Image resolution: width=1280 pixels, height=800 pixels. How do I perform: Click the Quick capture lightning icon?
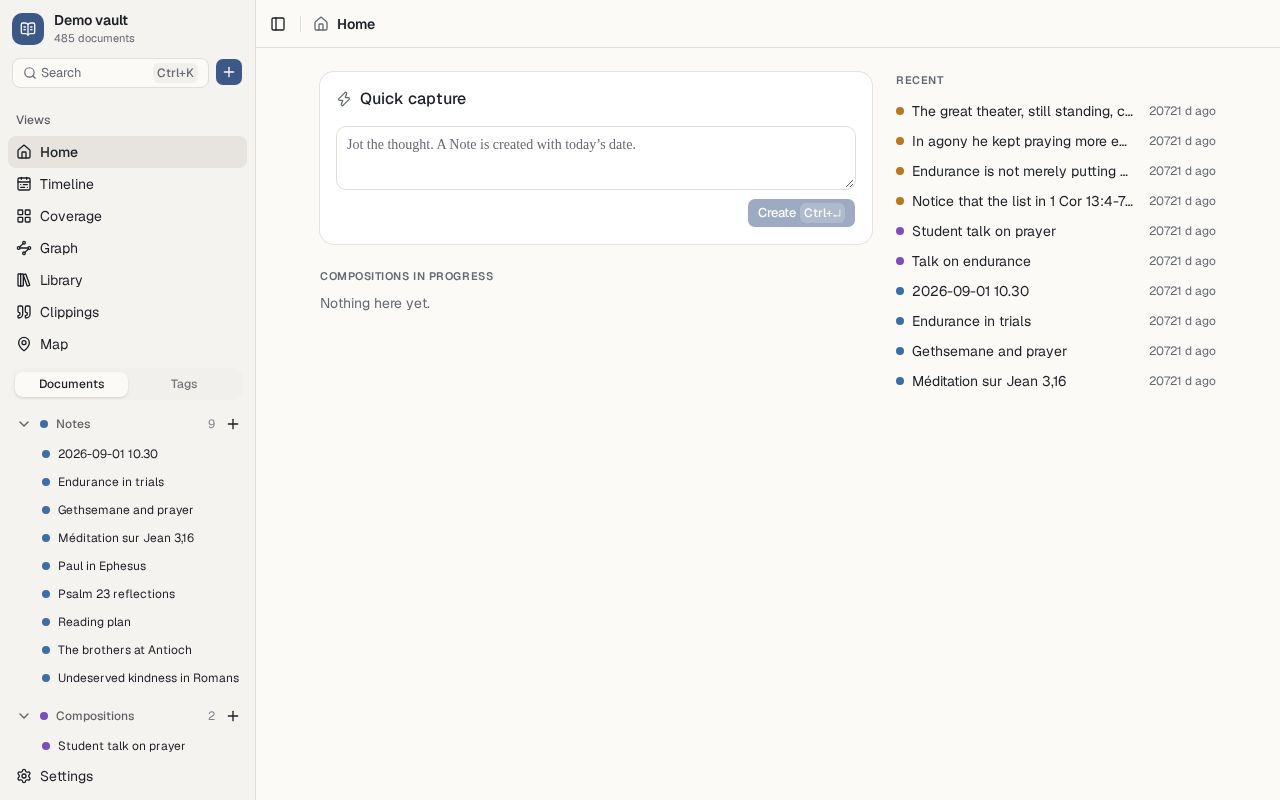(344, 99)
